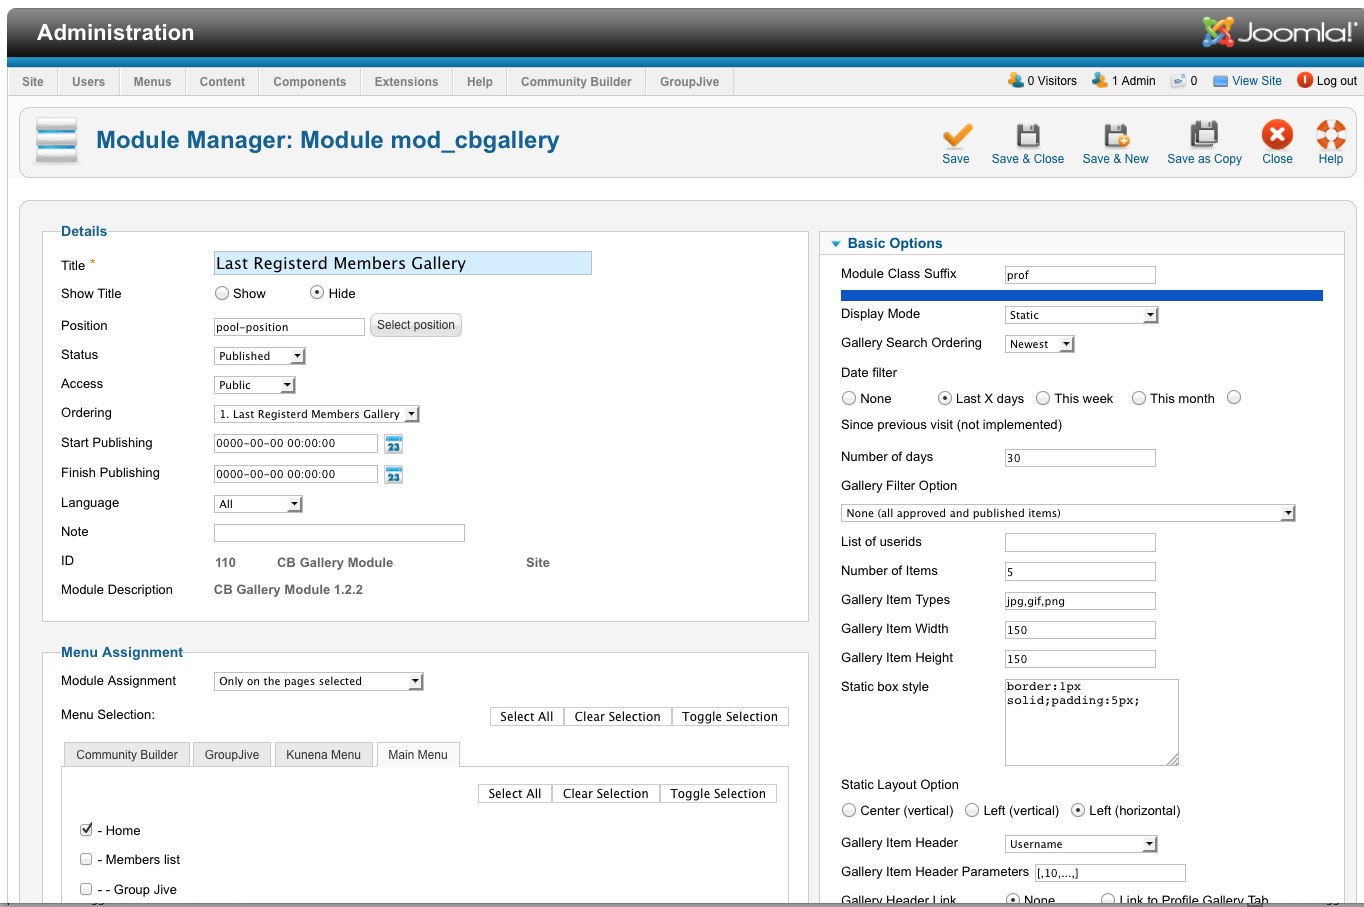The image size is (1364, 907).
Task: Select Left (horizontal) layout option
Action: (1078, 810)
